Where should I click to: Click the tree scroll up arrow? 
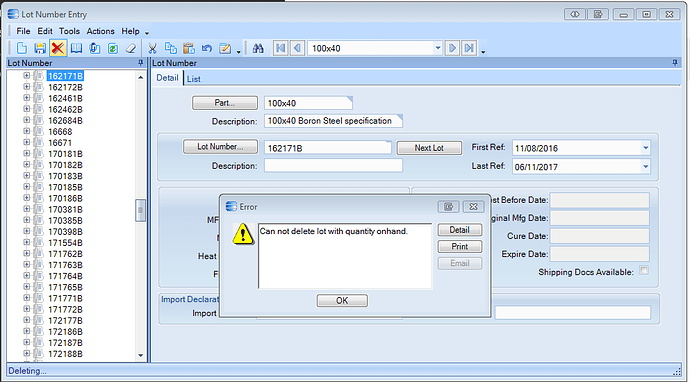[140, 77]
